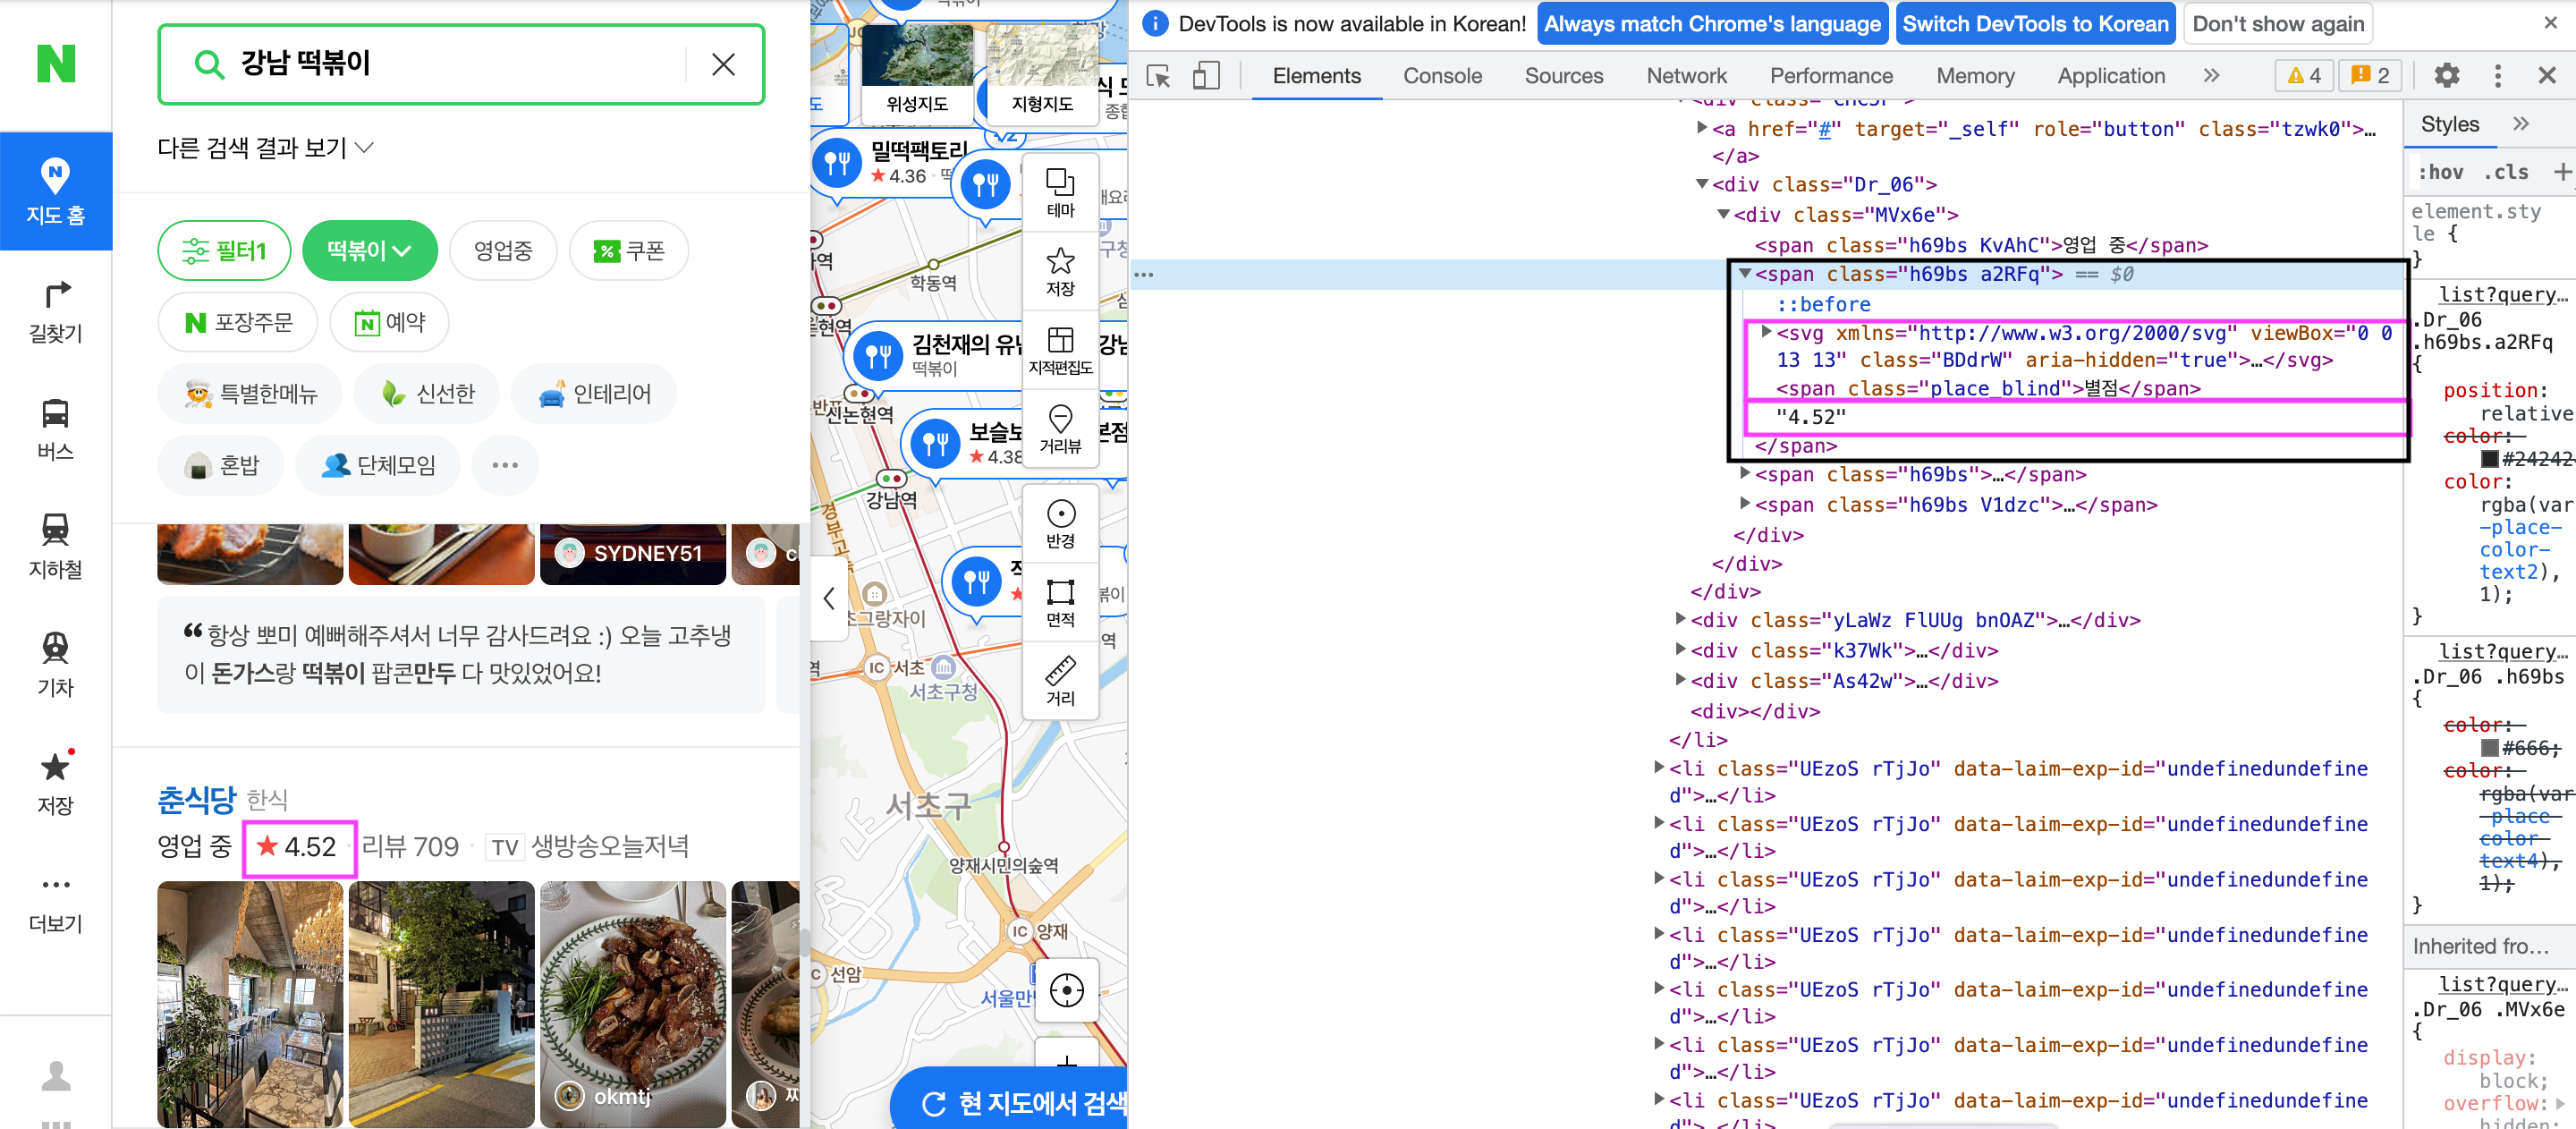Viewport: 2576px width, 1129px height.
Task: Toggle the 신선한 filter chip
Action: (427, 394)
